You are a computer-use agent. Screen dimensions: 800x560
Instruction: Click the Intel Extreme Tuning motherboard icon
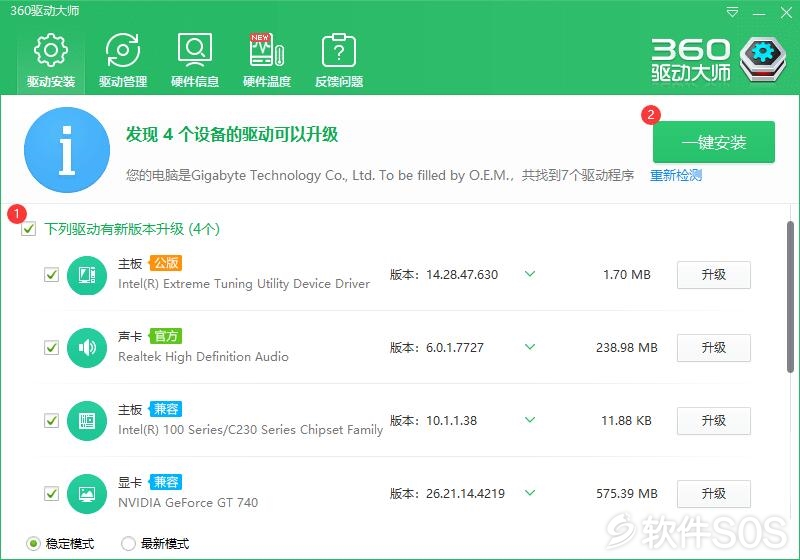click(87, 275)
